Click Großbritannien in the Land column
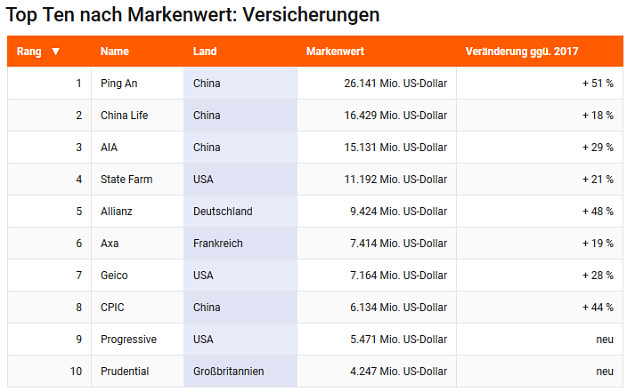Viewport: 627px width, 392px height. point(229,371)
